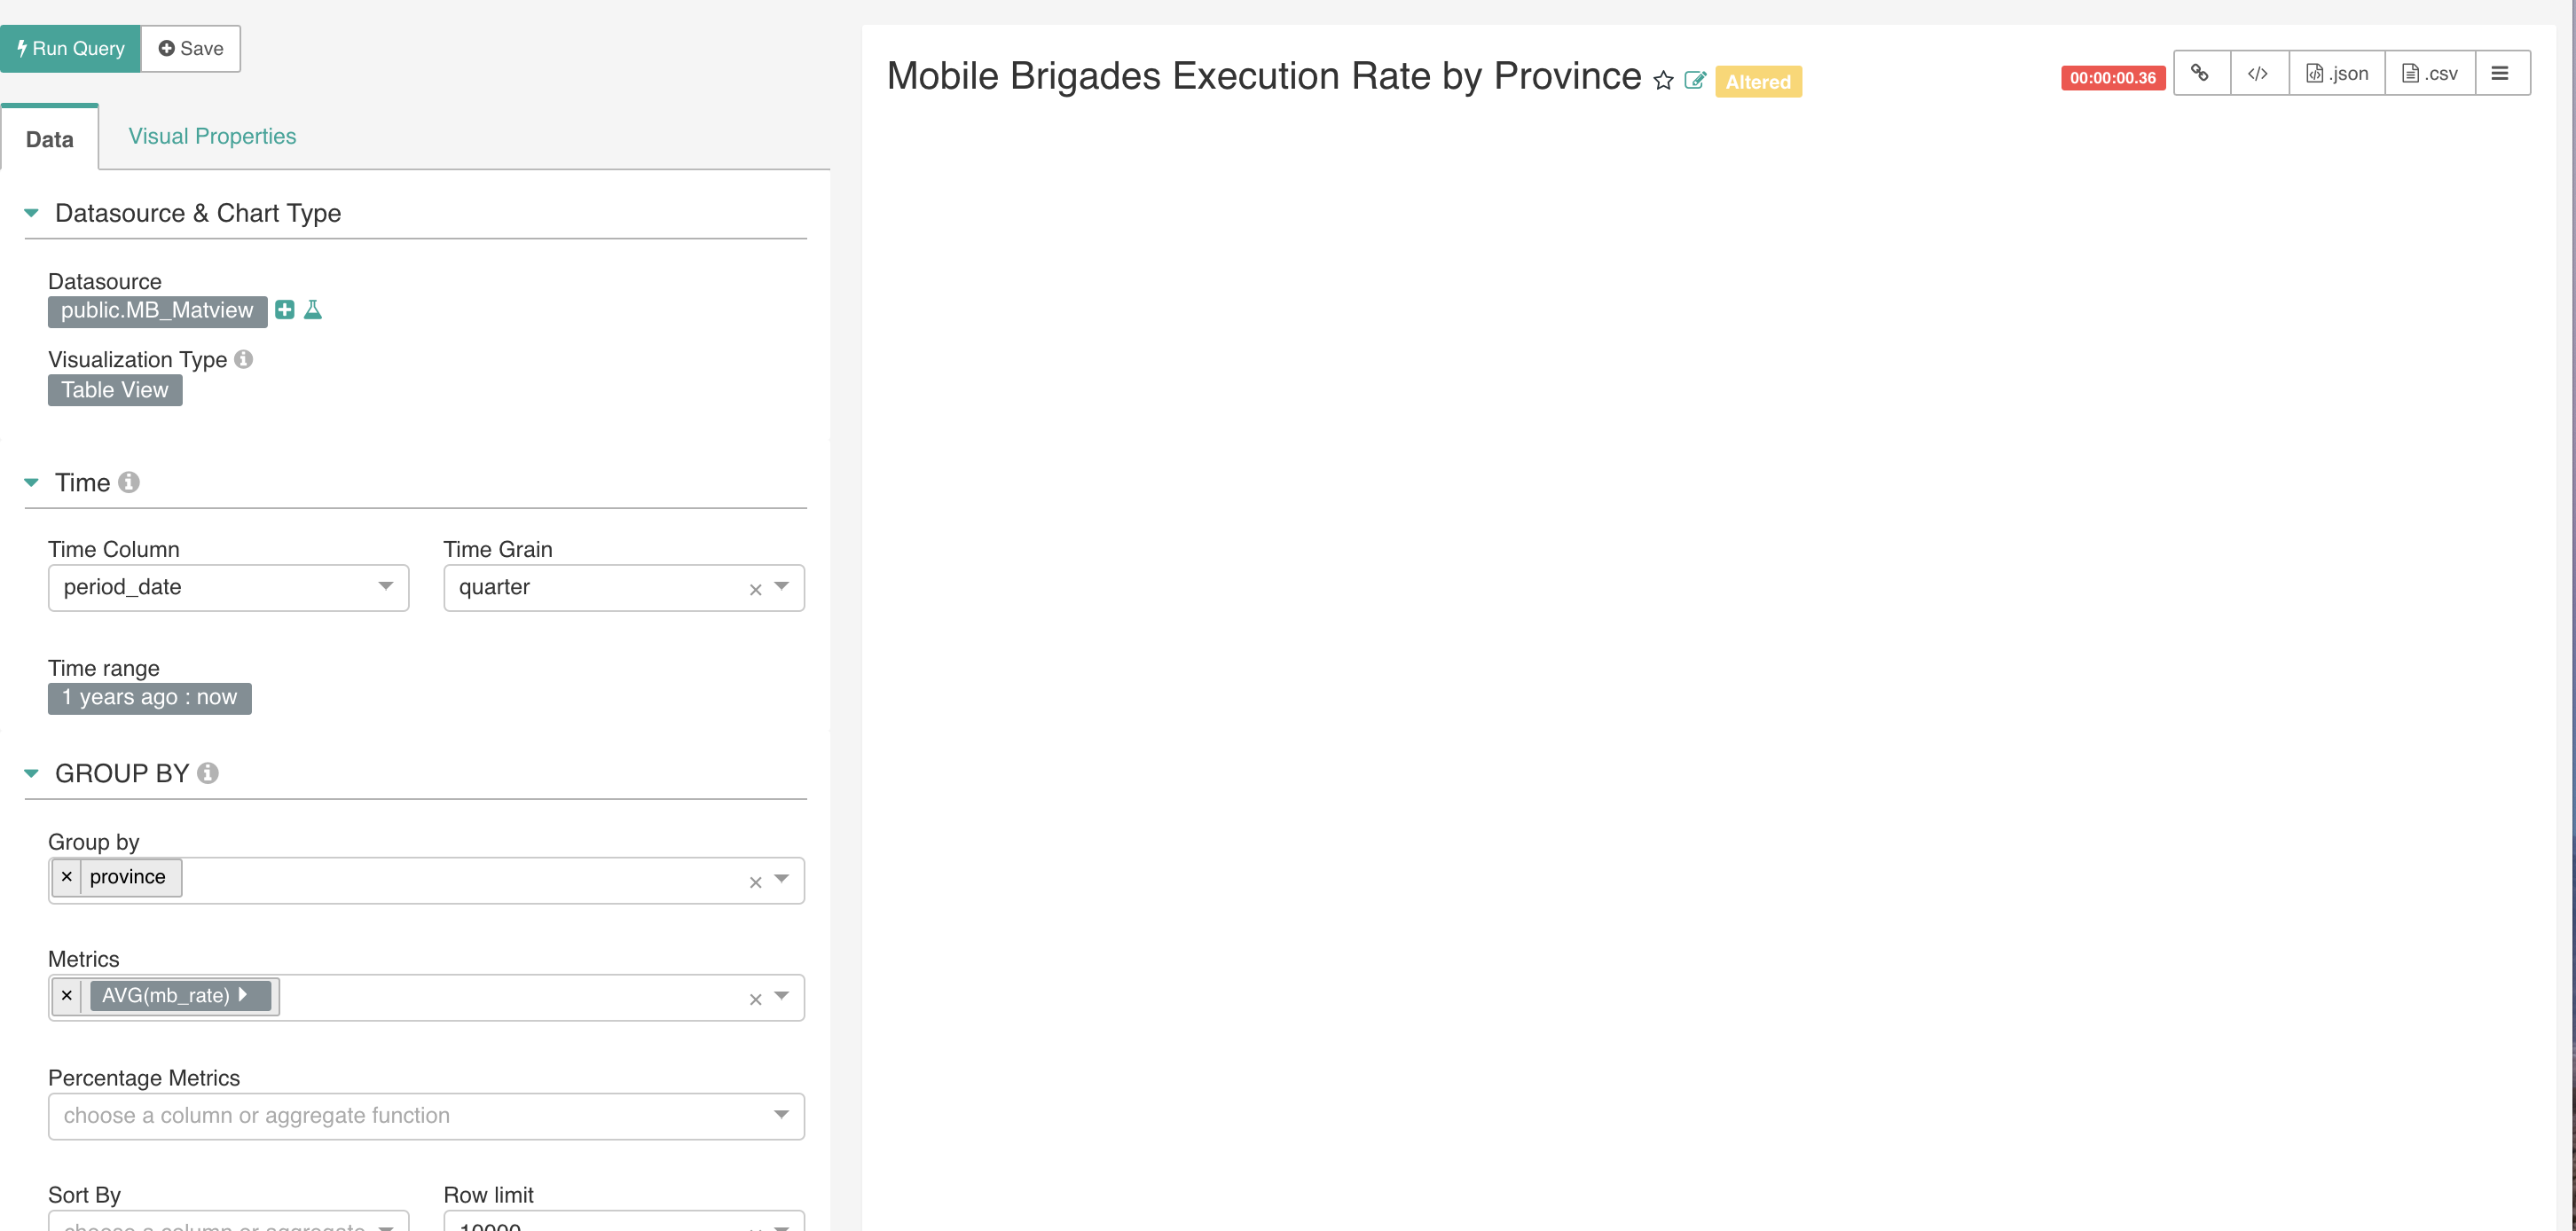2576x1231 pixels.
Task: Download results as .csv
Action: point(2430,72)
